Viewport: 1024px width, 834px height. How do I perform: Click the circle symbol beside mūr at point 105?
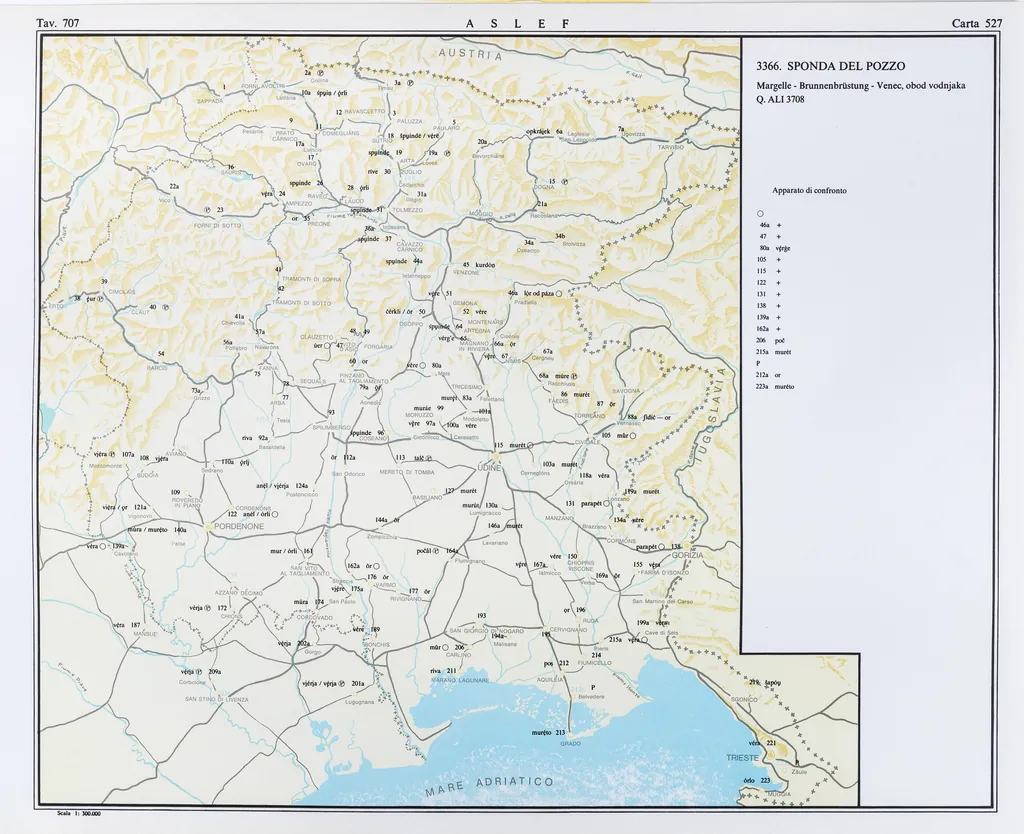pyautogui.click(x=633, y=436)
